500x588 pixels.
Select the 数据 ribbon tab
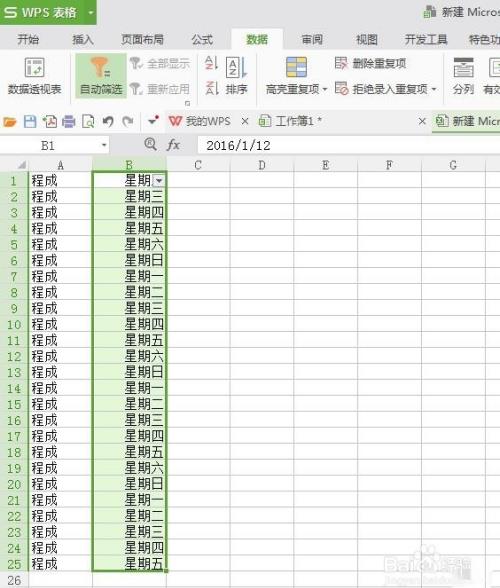coord(257,39)
